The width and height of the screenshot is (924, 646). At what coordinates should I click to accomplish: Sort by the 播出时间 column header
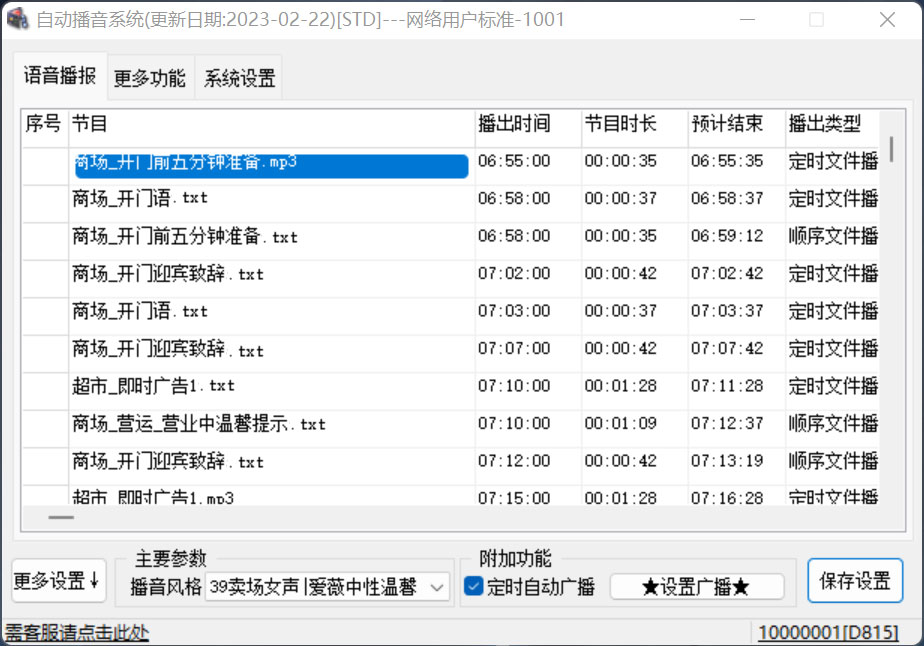(527, 124)
